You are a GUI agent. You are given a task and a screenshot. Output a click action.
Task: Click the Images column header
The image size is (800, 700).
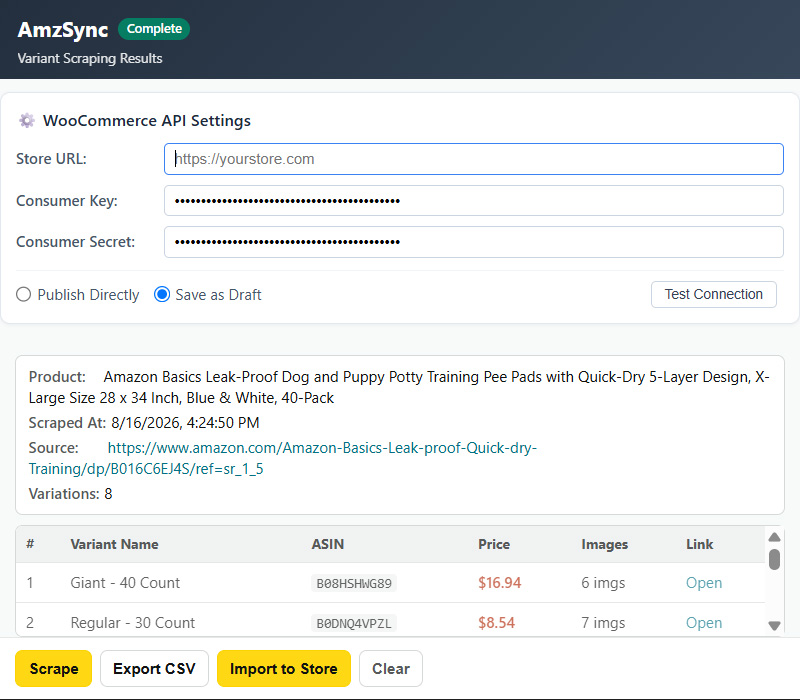[x=605, y=544]
